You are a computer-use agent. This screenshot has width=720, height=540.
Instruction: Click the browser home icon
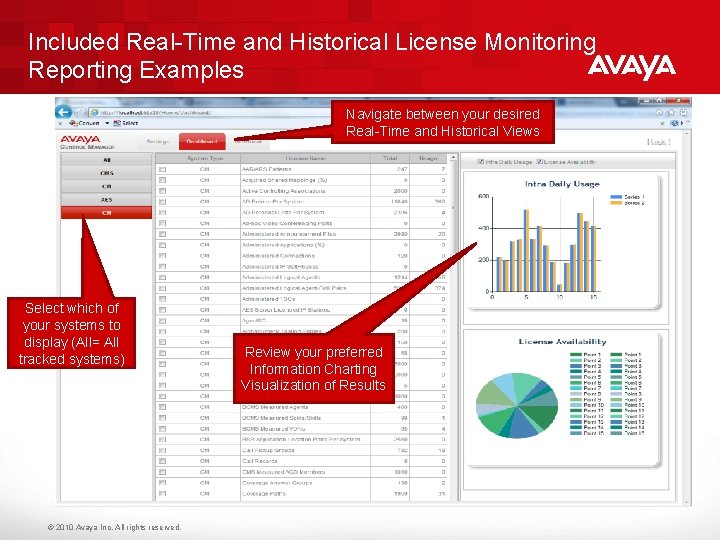pos(659,112)
